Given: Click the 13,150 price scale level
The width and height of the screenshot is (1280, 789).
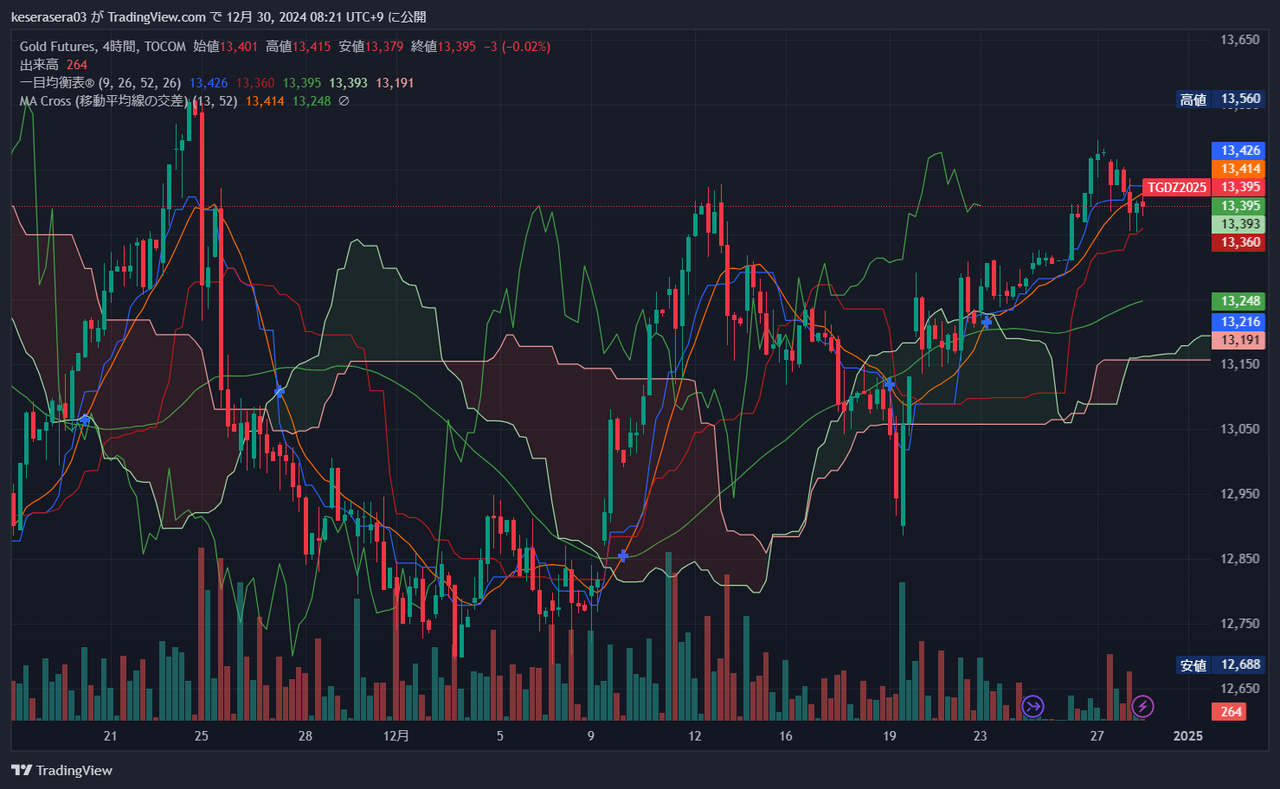Looking at the screenshot, I should (x=1241, y=364).
